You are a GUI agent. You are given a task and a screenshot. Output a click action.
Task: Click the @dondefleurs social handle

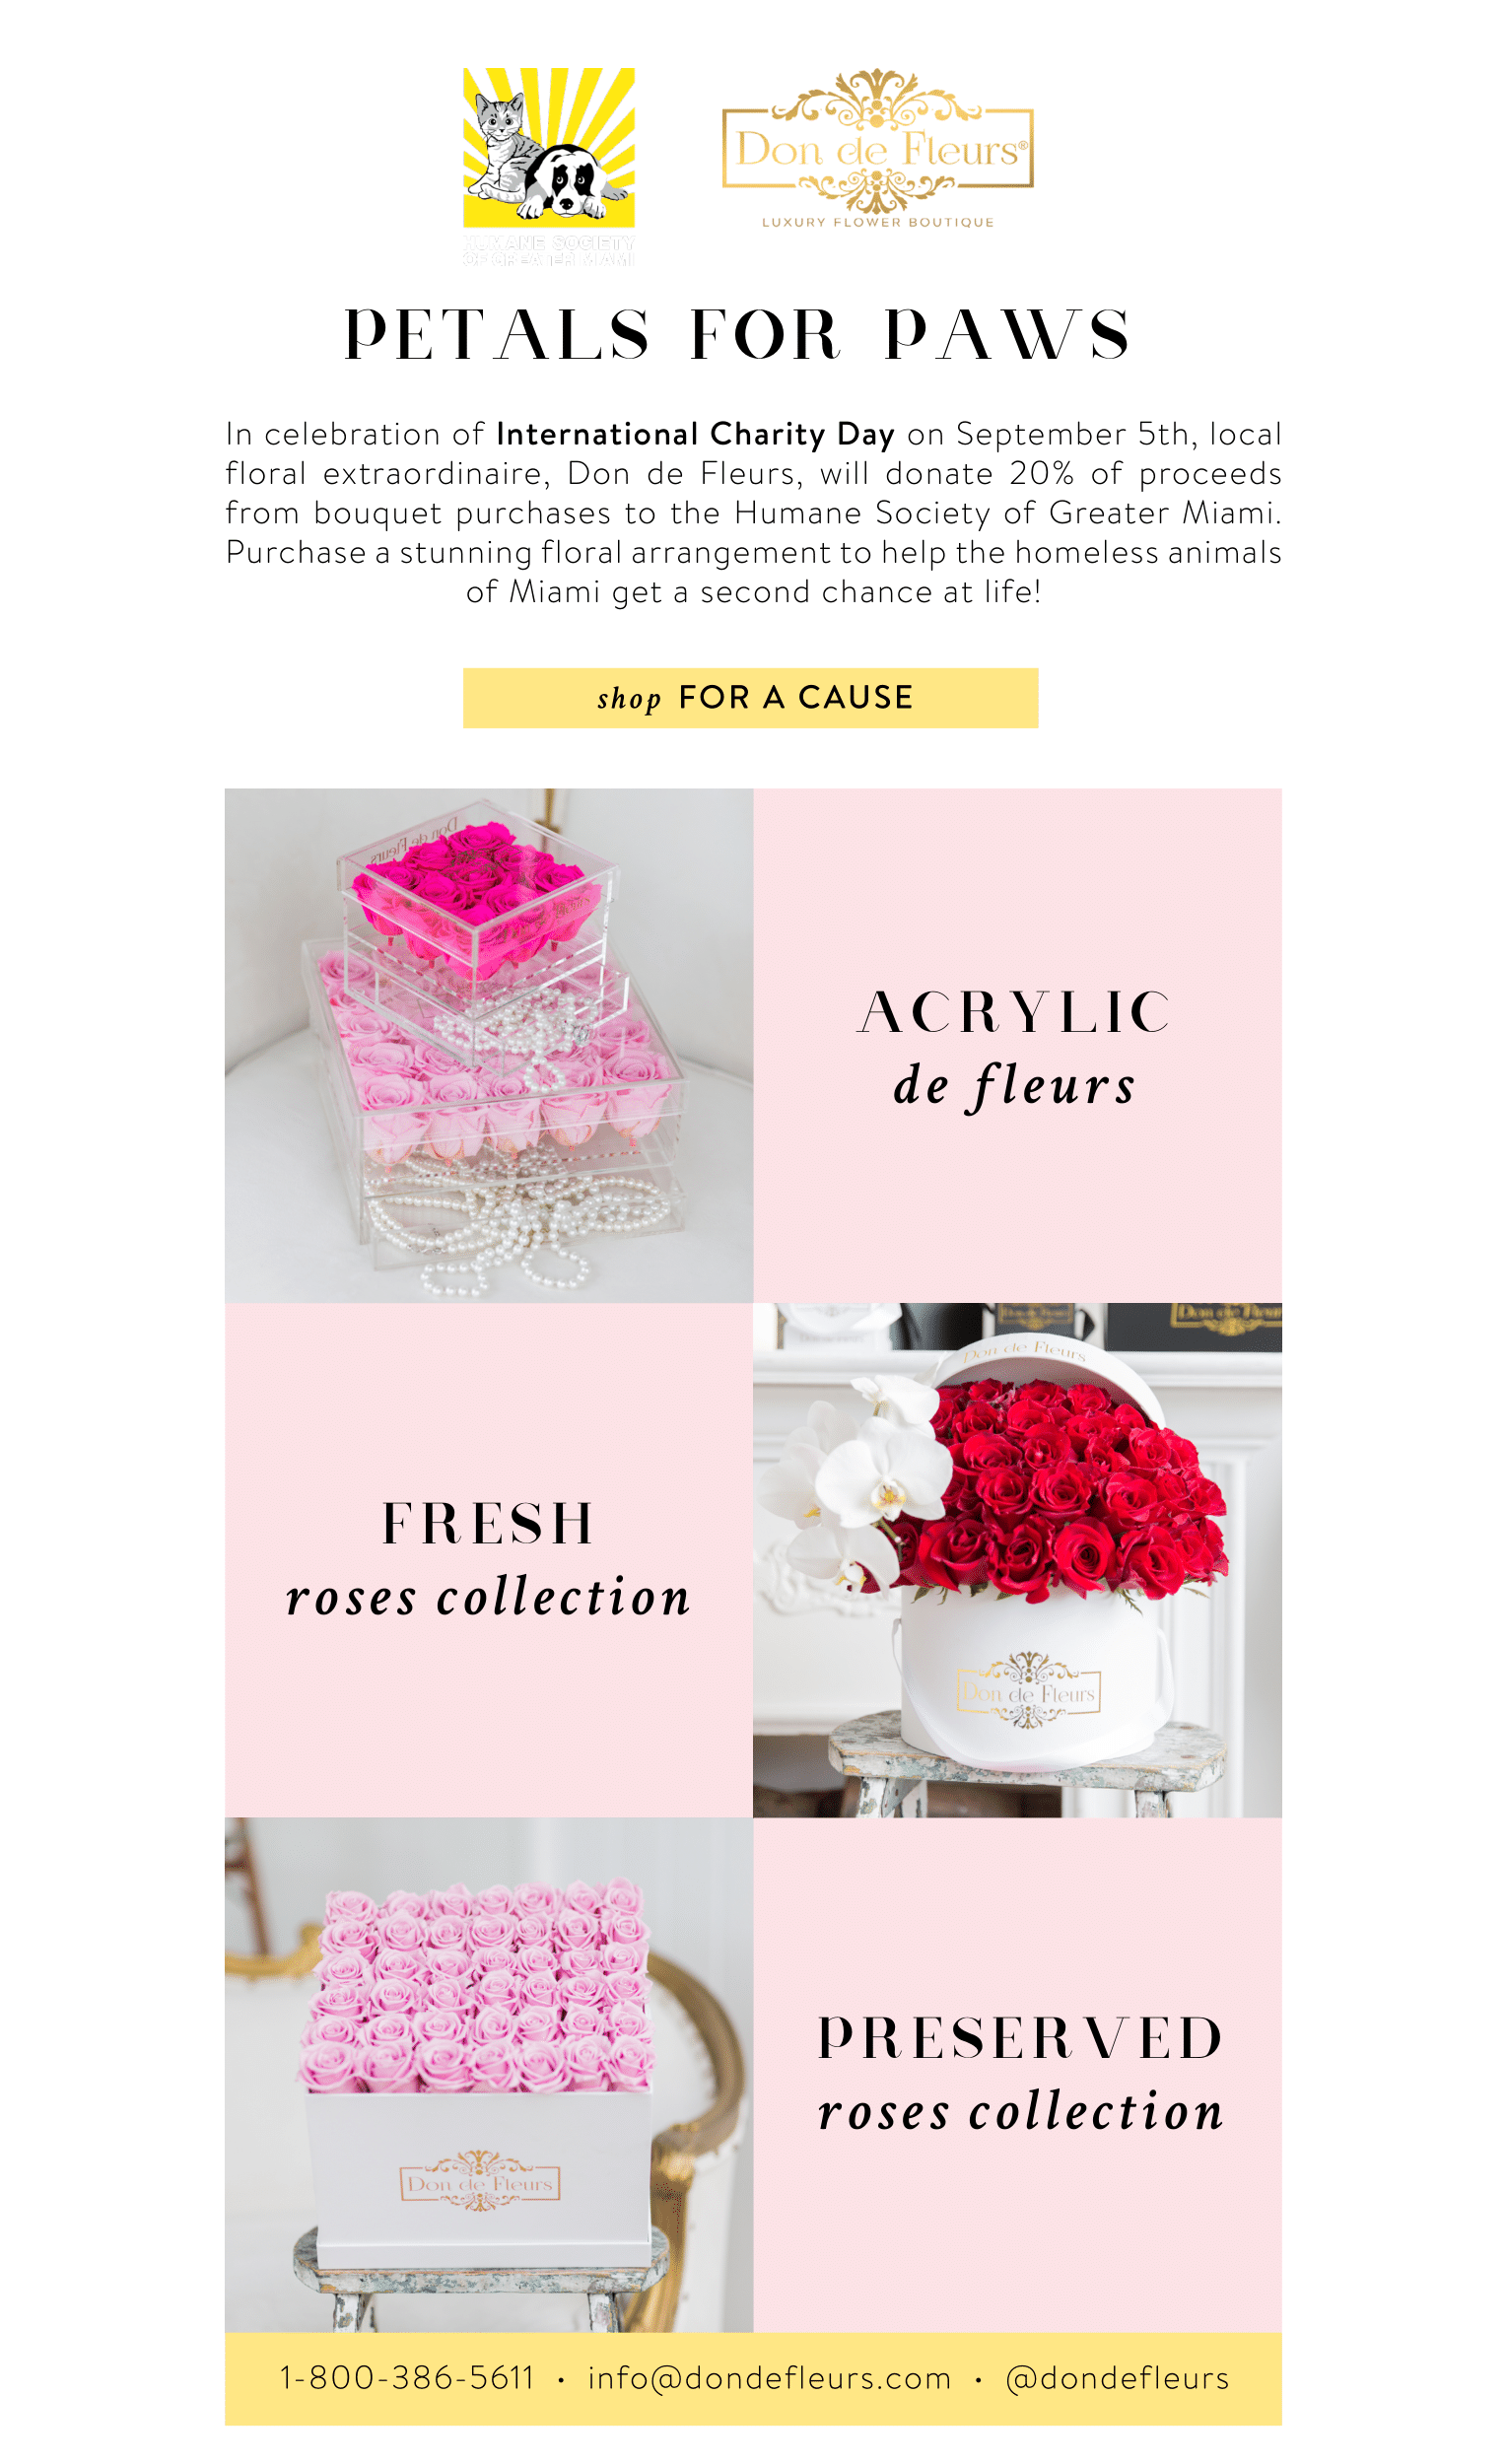(1117, 2378)
